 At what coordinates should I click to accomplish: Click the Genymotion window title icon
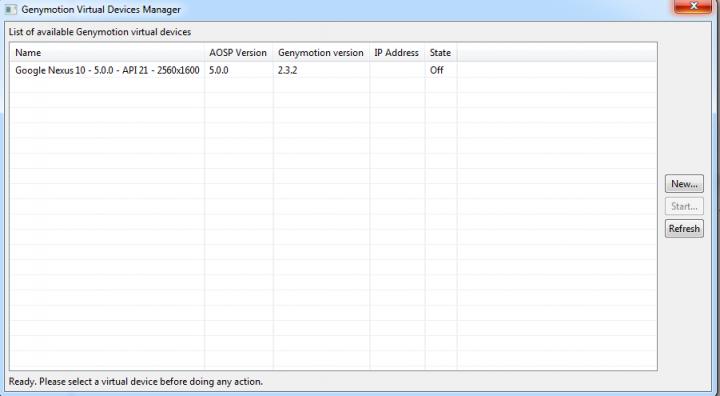click(11, 9)
